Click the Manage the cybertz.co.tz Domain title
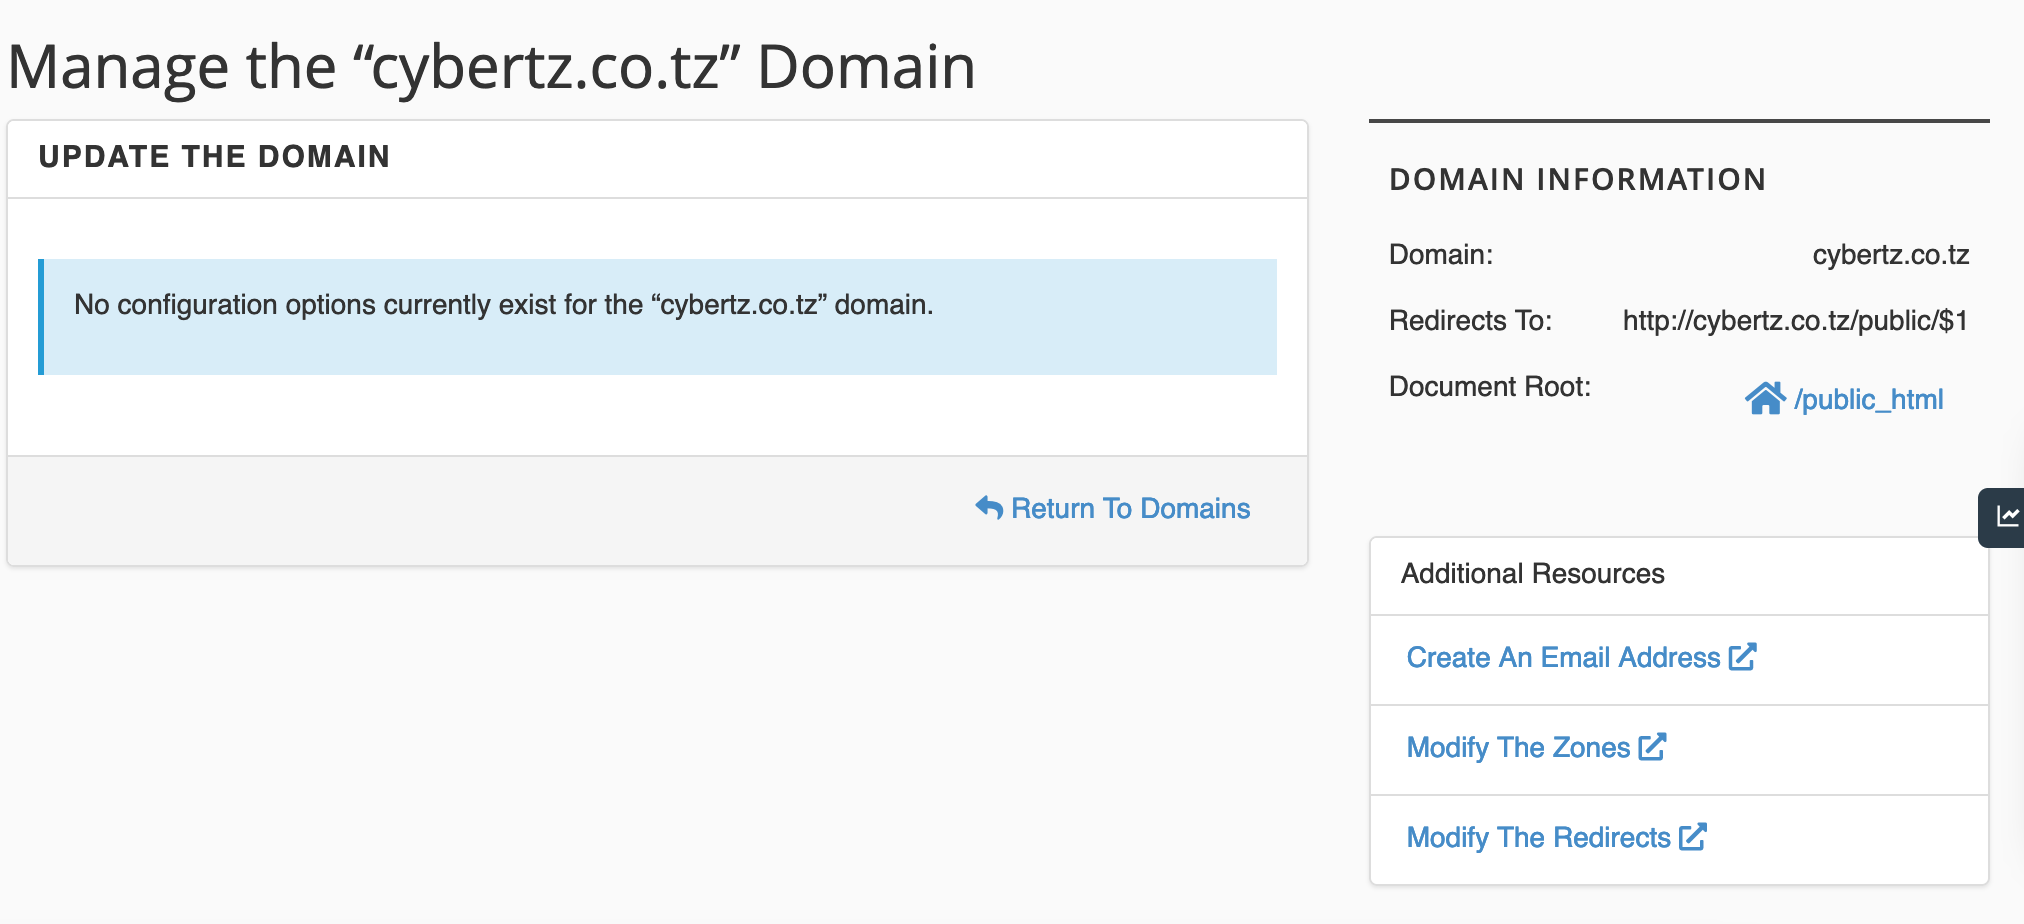Image resolution: width=2024 pixels, height=924 pixels. [491, 68]
